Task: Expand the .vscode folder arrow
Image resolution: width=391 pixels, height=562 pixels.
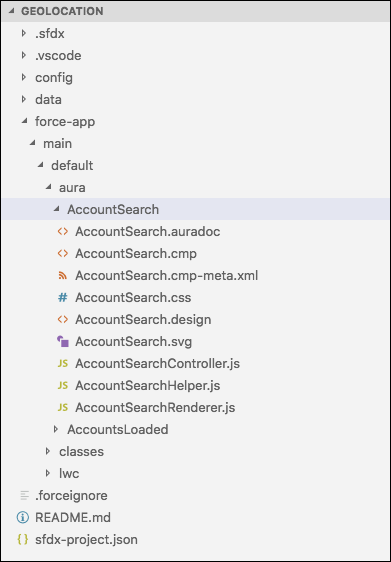Action: click(x=24, y=55)
